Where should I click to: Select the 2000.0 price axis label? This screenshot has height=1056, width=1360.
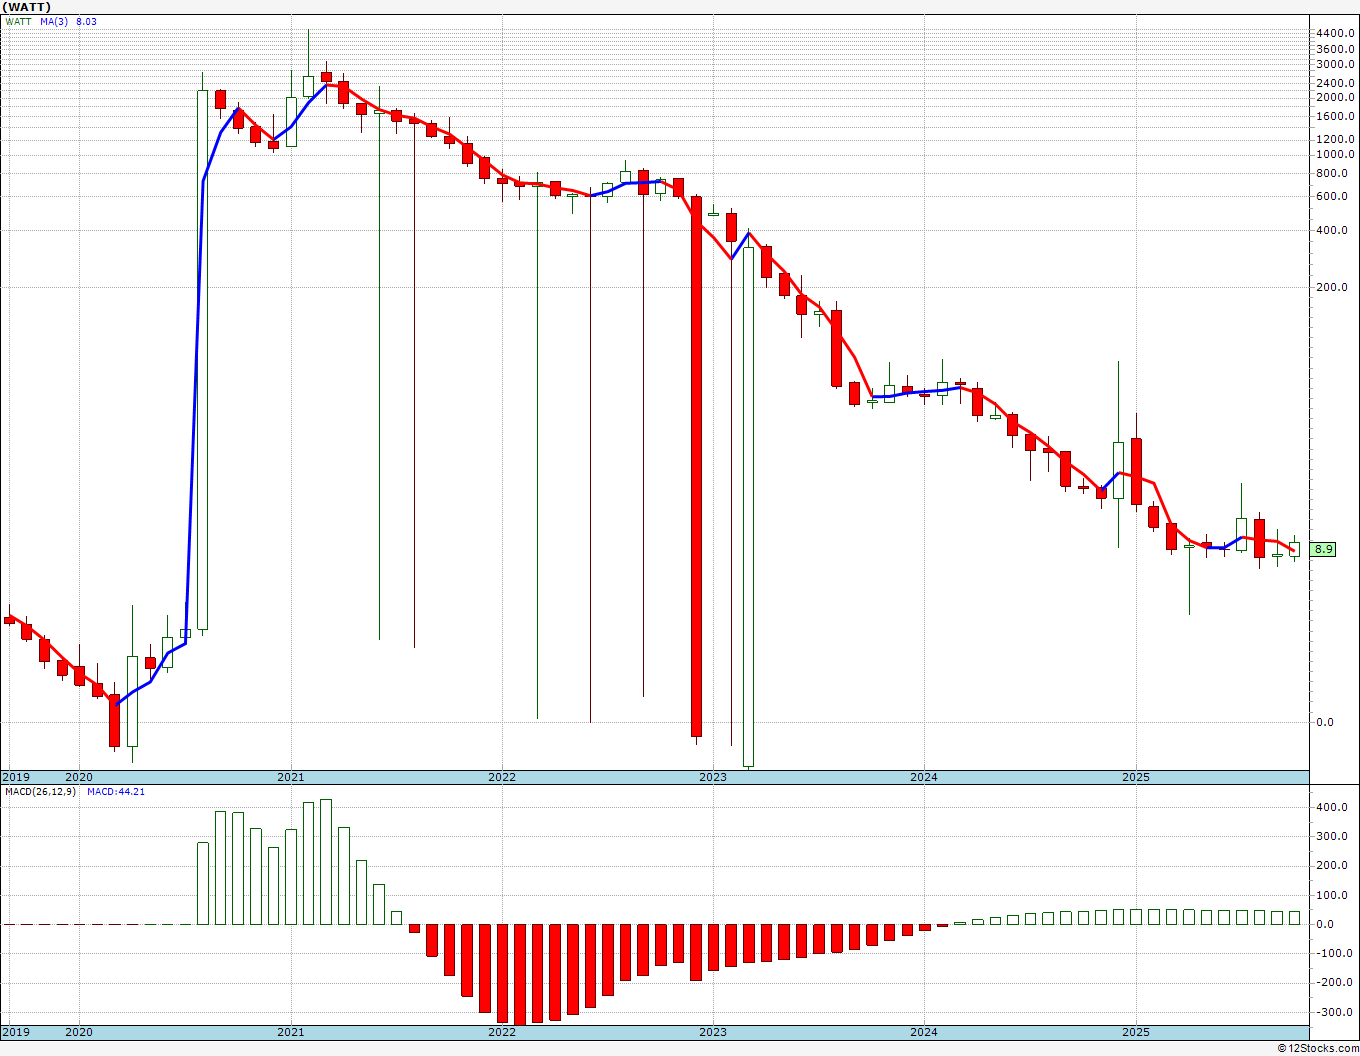point(1336,97)
